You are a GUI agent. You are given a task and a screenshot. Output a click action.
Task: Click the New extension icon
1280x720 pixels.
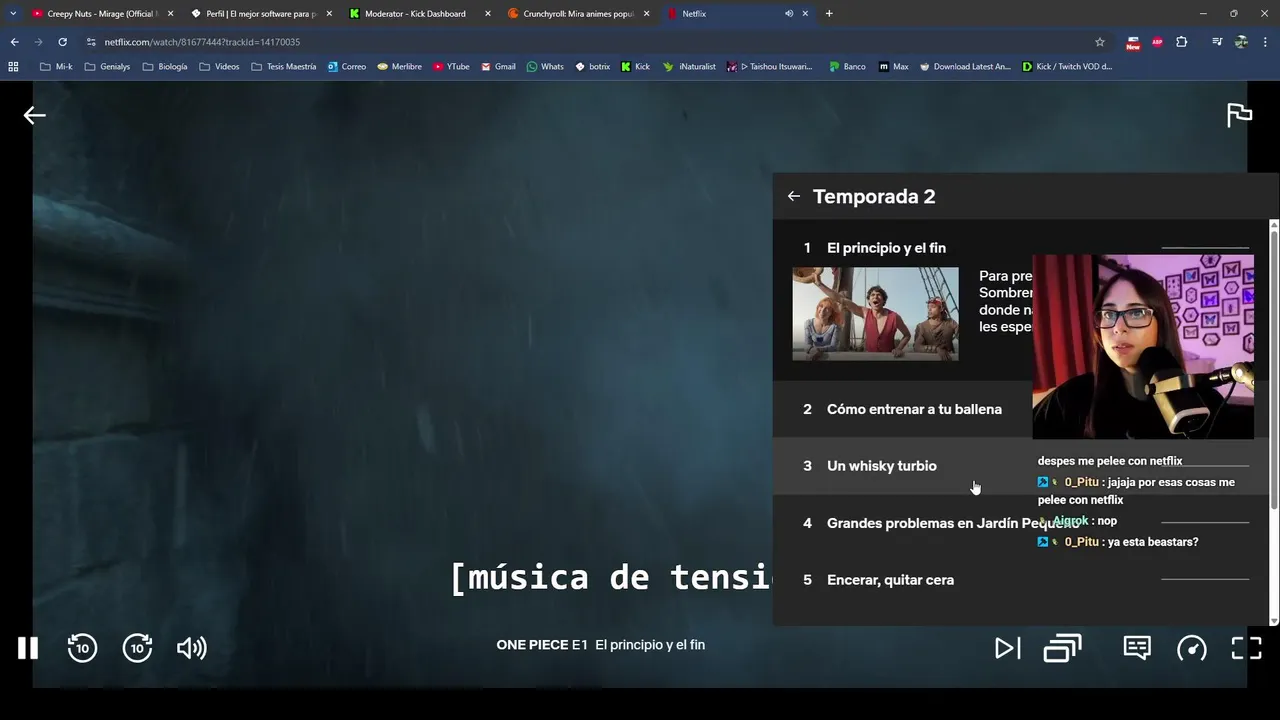coord(1133,42)
